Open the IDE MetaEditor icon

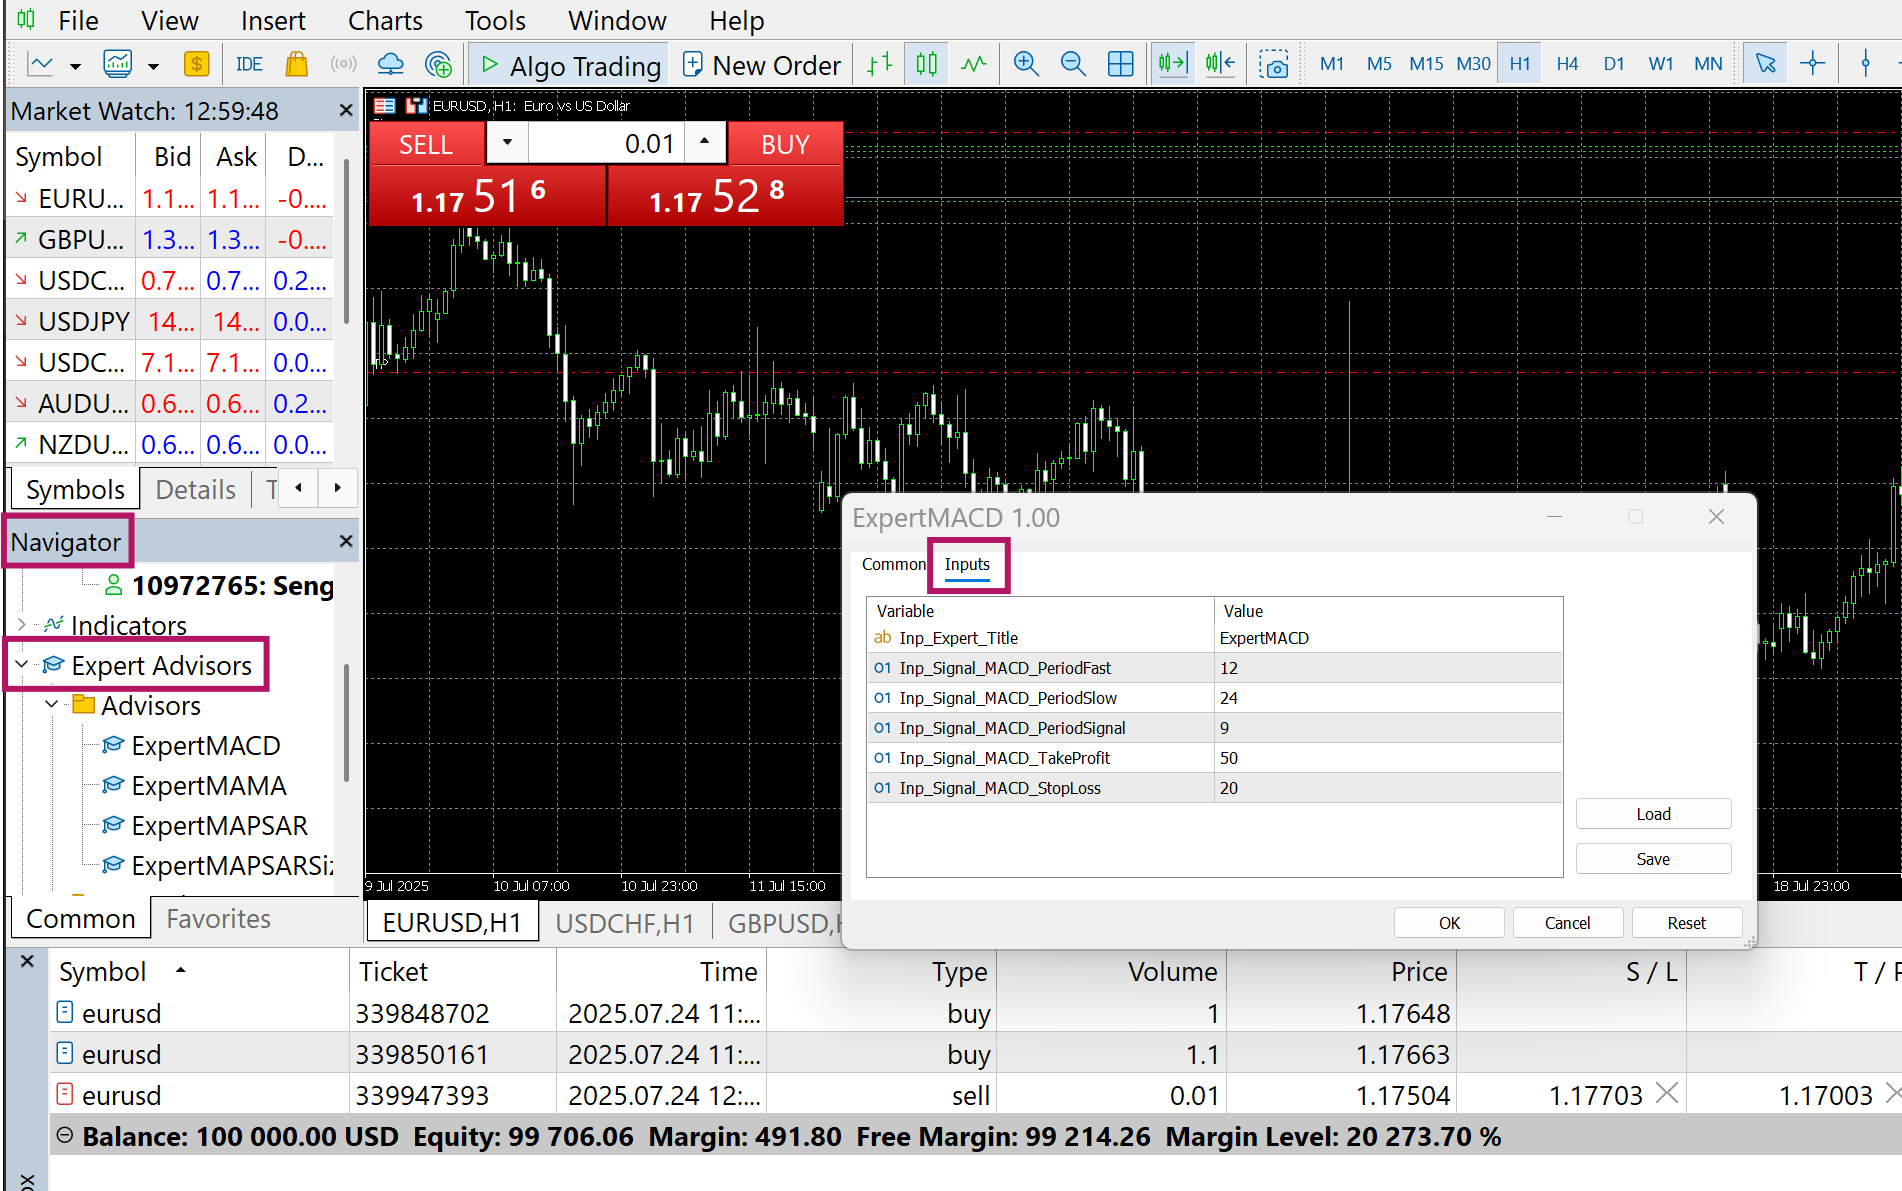tap(249, 64)
